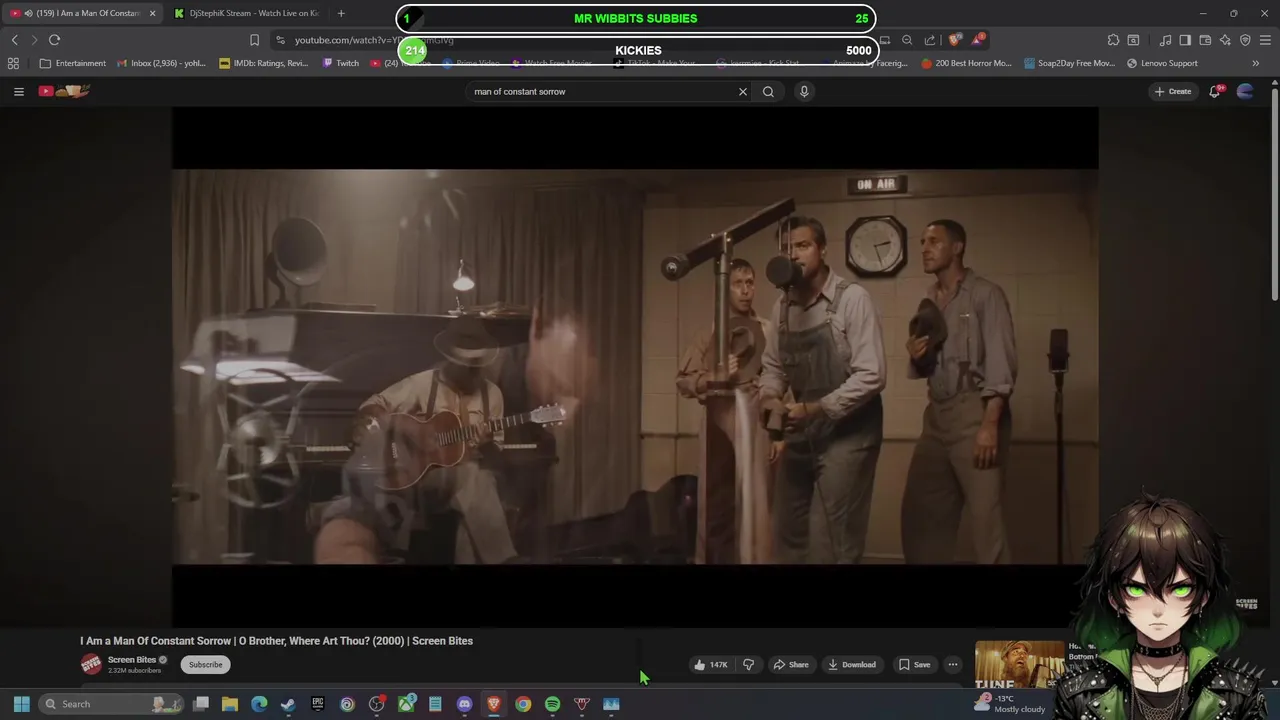Open Spotify from the taskbar
The height and width of the screenshot is (720, 1280).
click(x=552, y=704)
